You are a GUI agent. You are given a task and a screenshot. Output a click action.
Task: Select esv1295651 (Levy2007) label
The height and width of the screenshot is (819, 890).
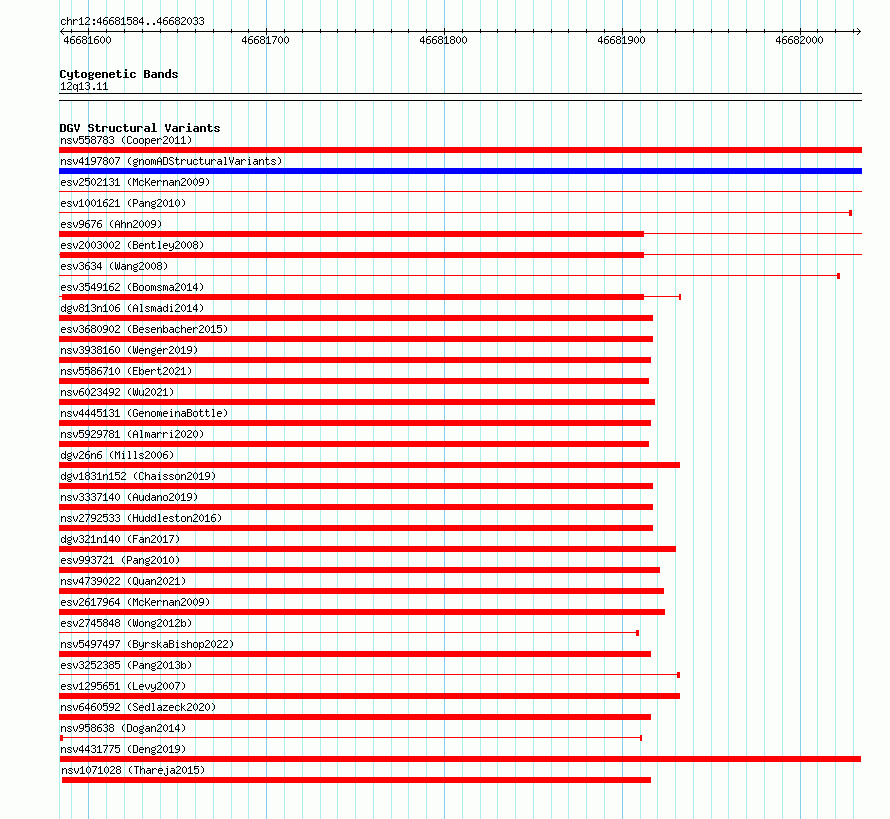click(x=123, y=686)
